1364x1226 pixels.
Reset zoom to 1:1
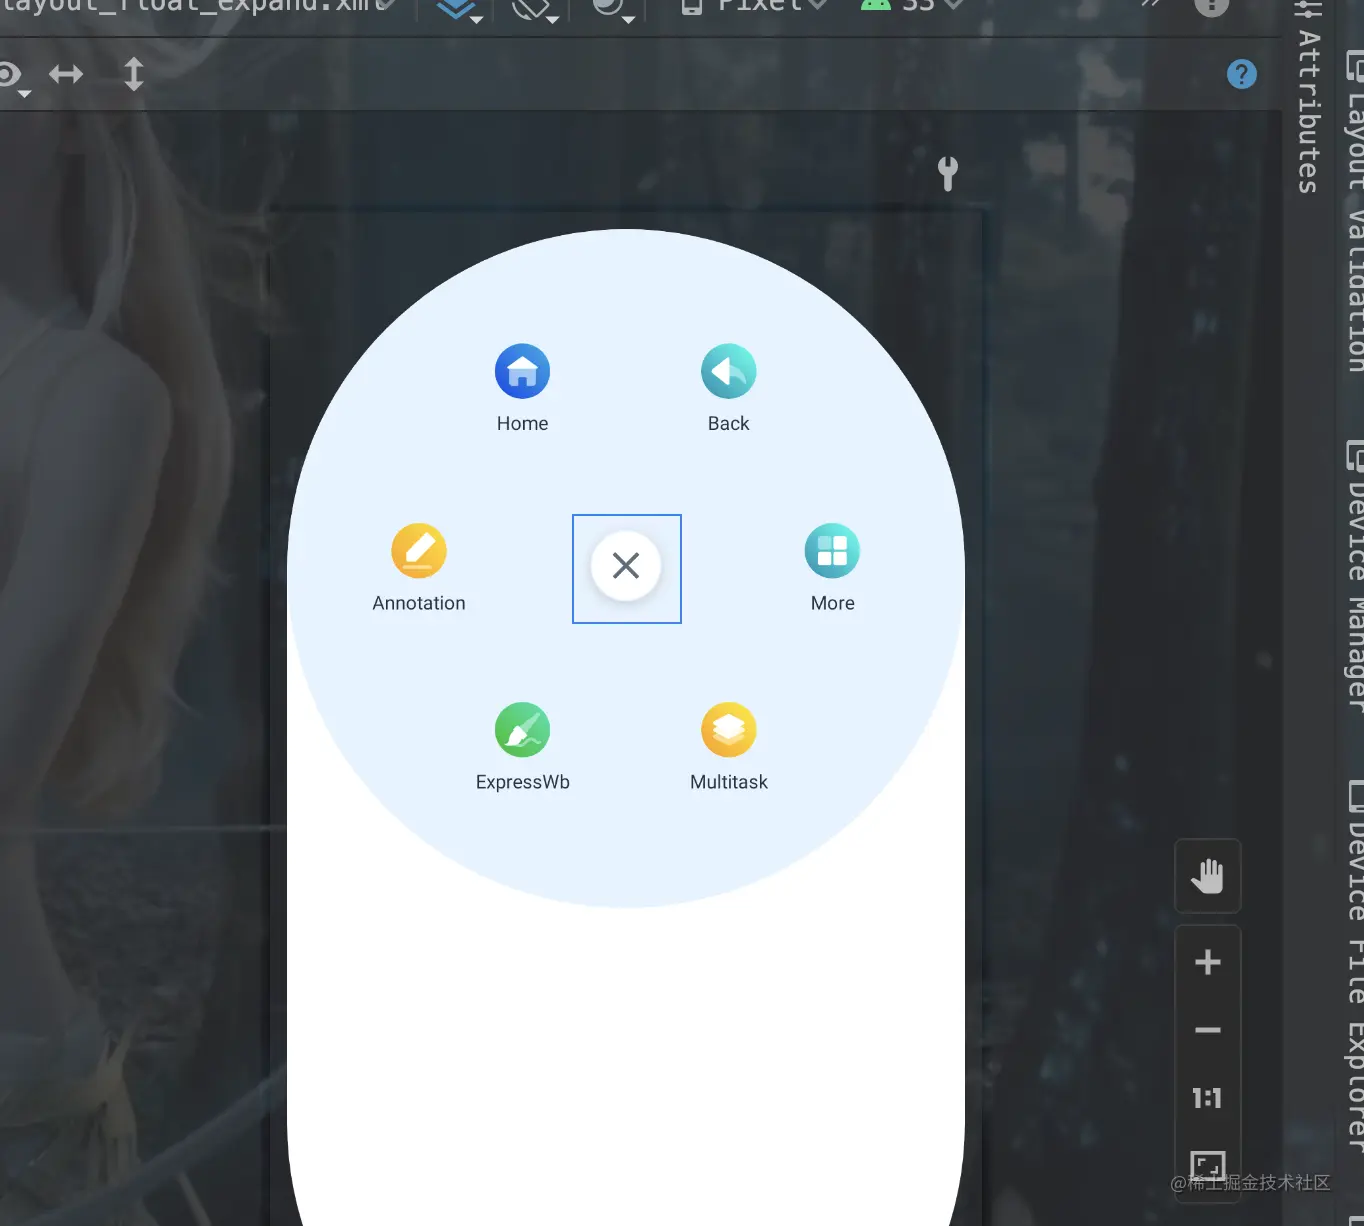tap(1208, 1098)
